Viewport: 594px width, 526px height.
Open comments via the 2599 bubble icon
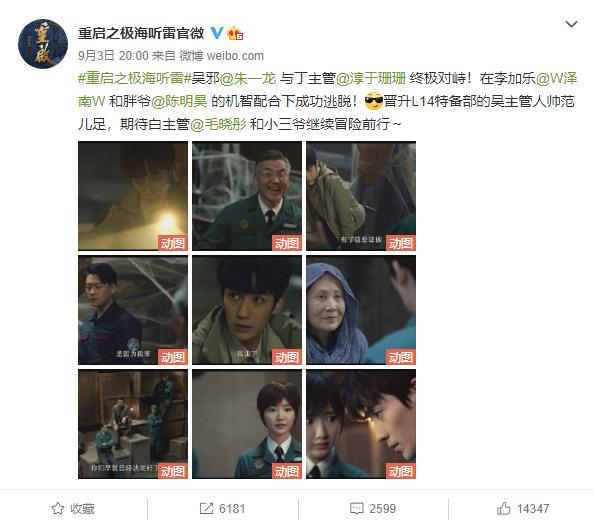click(x=356, y=509)
